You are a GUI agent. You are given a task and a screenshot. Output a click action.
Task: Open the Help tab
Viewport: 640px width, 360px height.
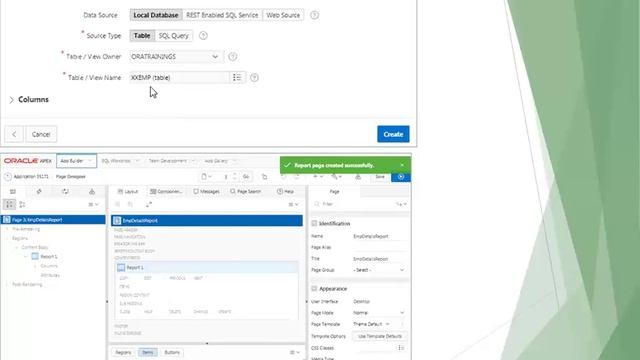(x=285, y=191)
